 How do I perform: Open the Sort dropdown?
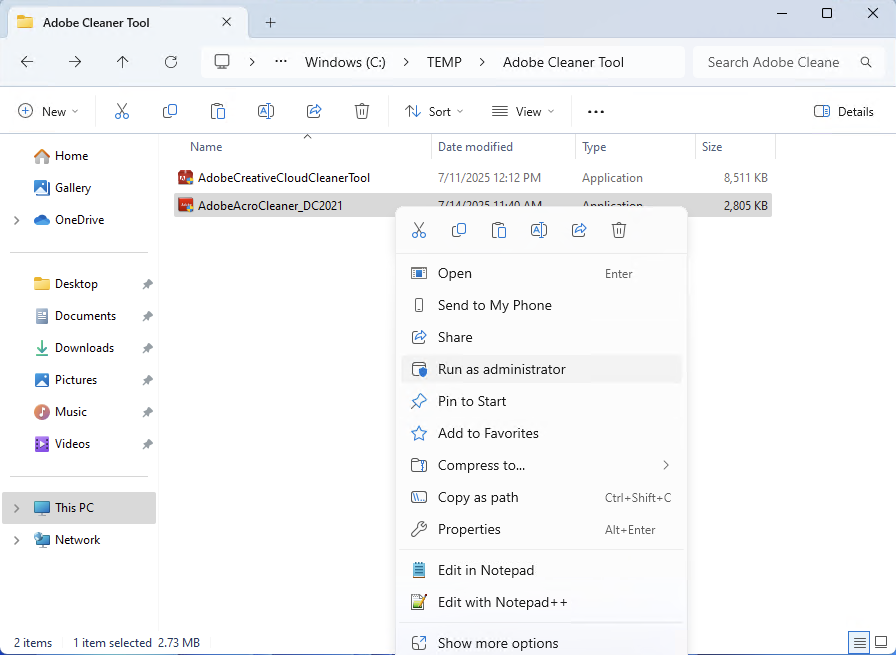[x=434, y=111]
